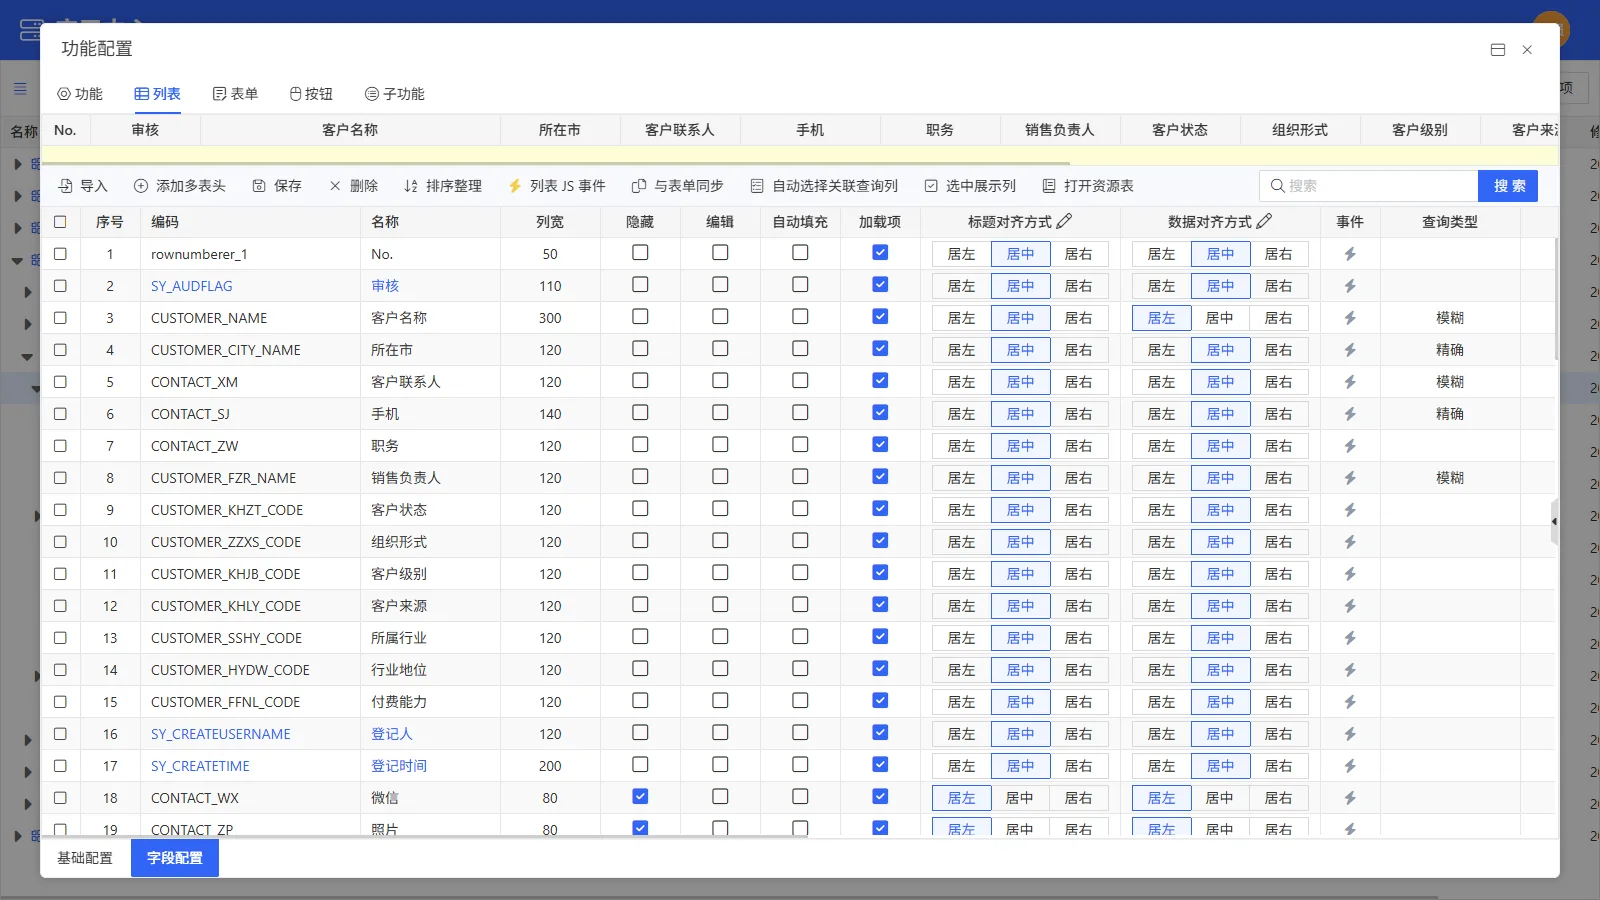Select row checkbox for CUSTOMER_NAME
Viewport: 1600px width, 900px height.
click(x=60, y=318)
